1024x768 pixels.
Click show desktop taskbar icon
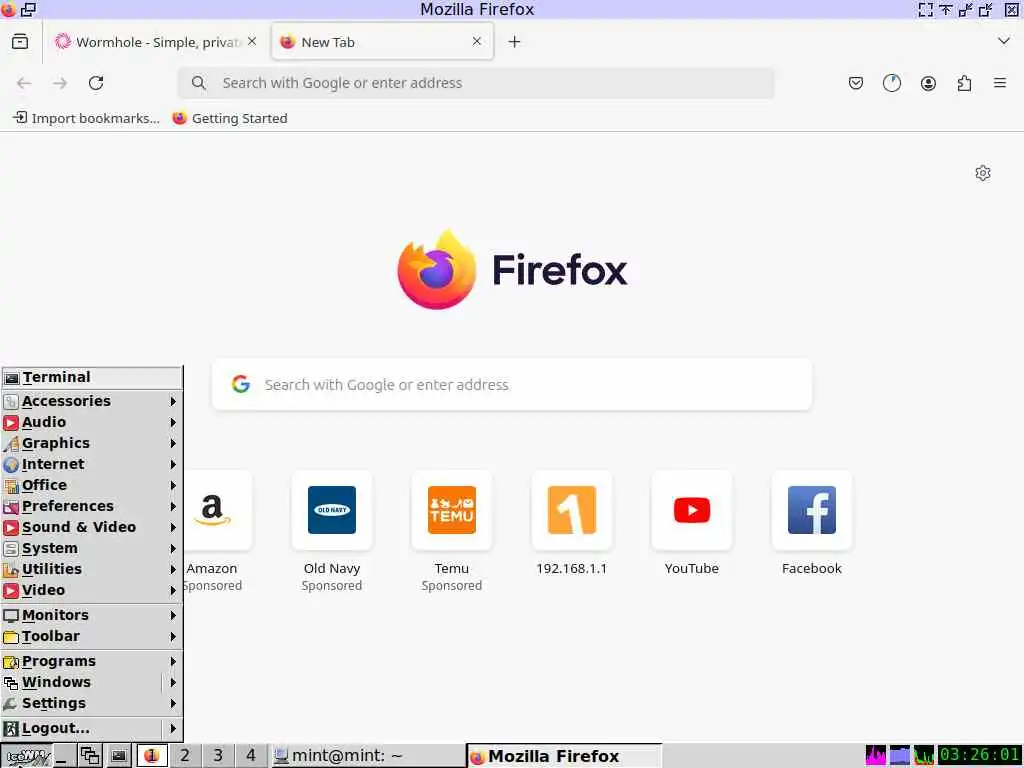point(64,756)
